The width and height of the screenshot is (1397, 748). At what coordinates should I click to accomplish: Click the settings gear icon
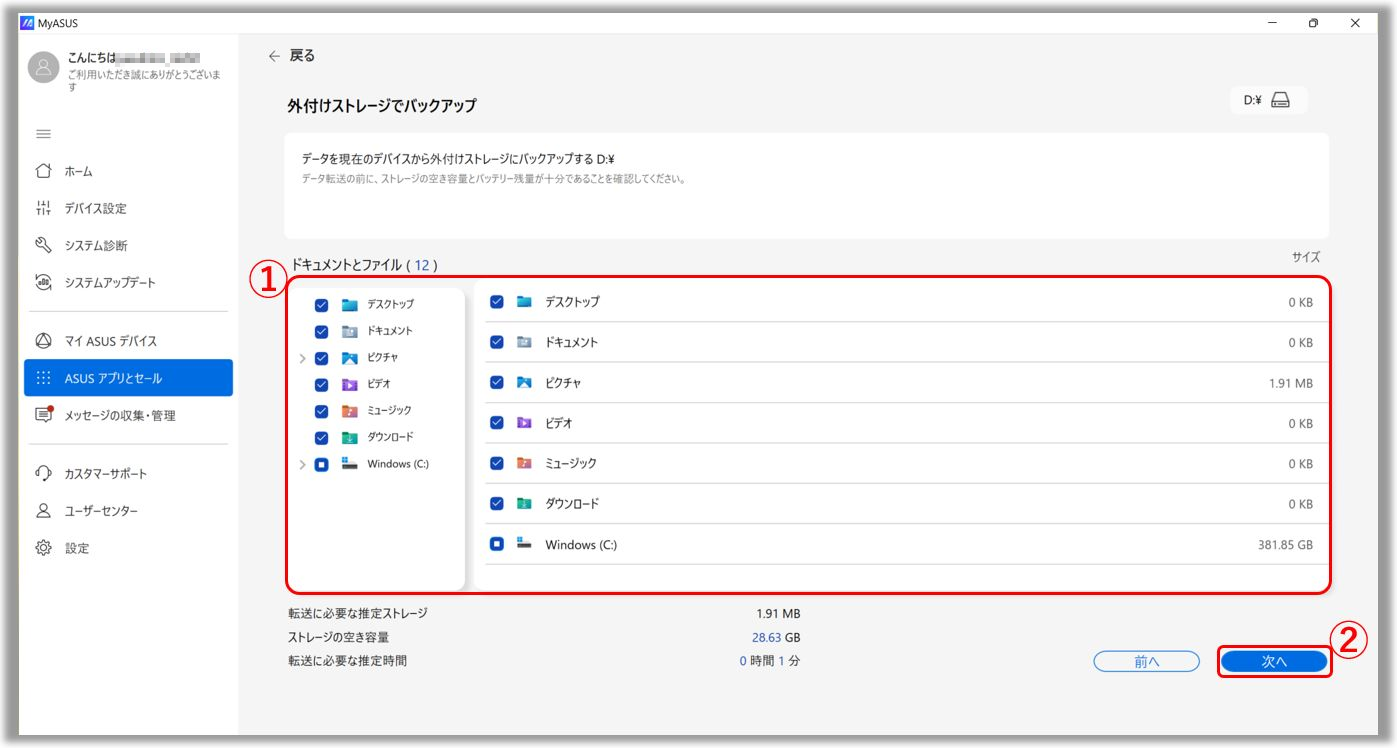[43, 548]
